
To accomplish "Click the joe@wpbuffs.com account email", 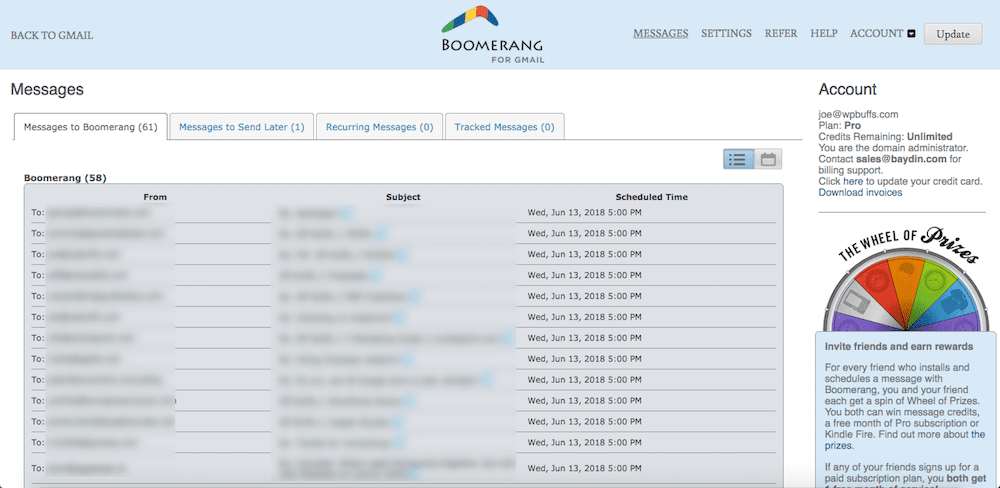I will 858,115.
